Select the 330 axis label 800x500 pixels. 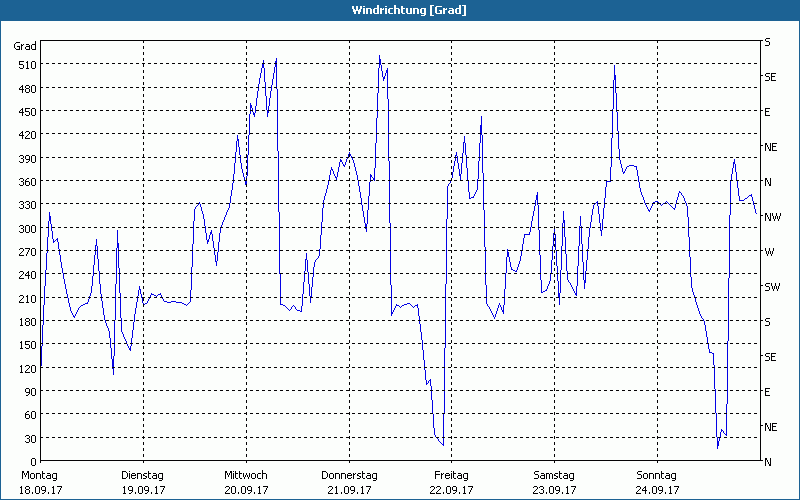28,205
